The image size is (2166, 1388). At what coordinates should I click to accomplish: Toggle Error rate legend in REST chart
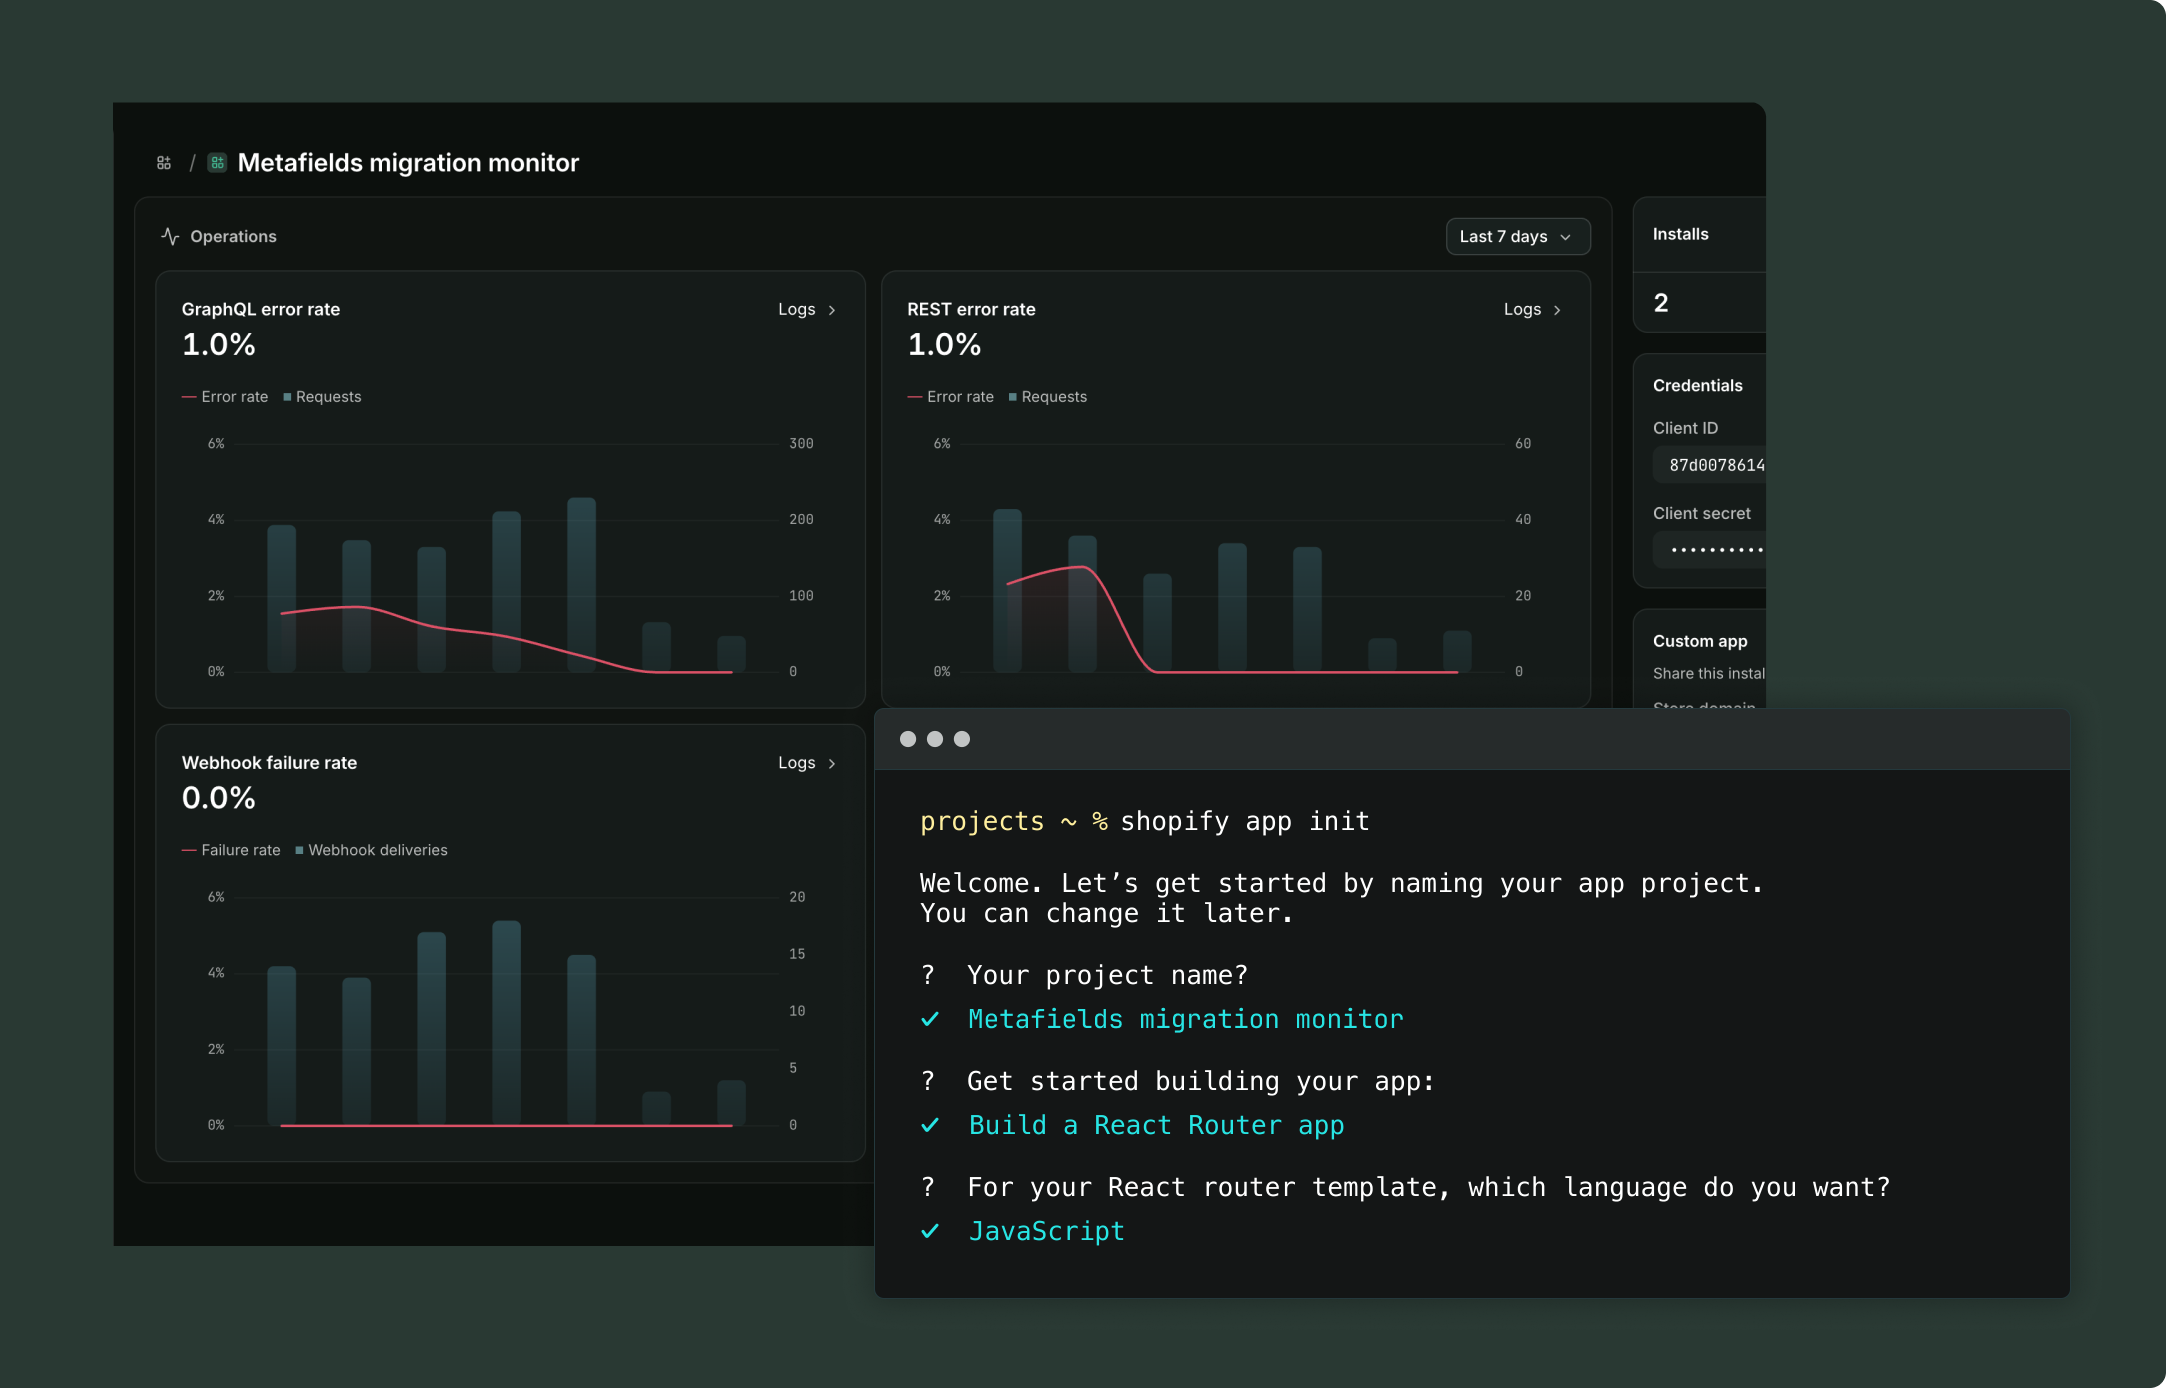(x=950, y=397)
